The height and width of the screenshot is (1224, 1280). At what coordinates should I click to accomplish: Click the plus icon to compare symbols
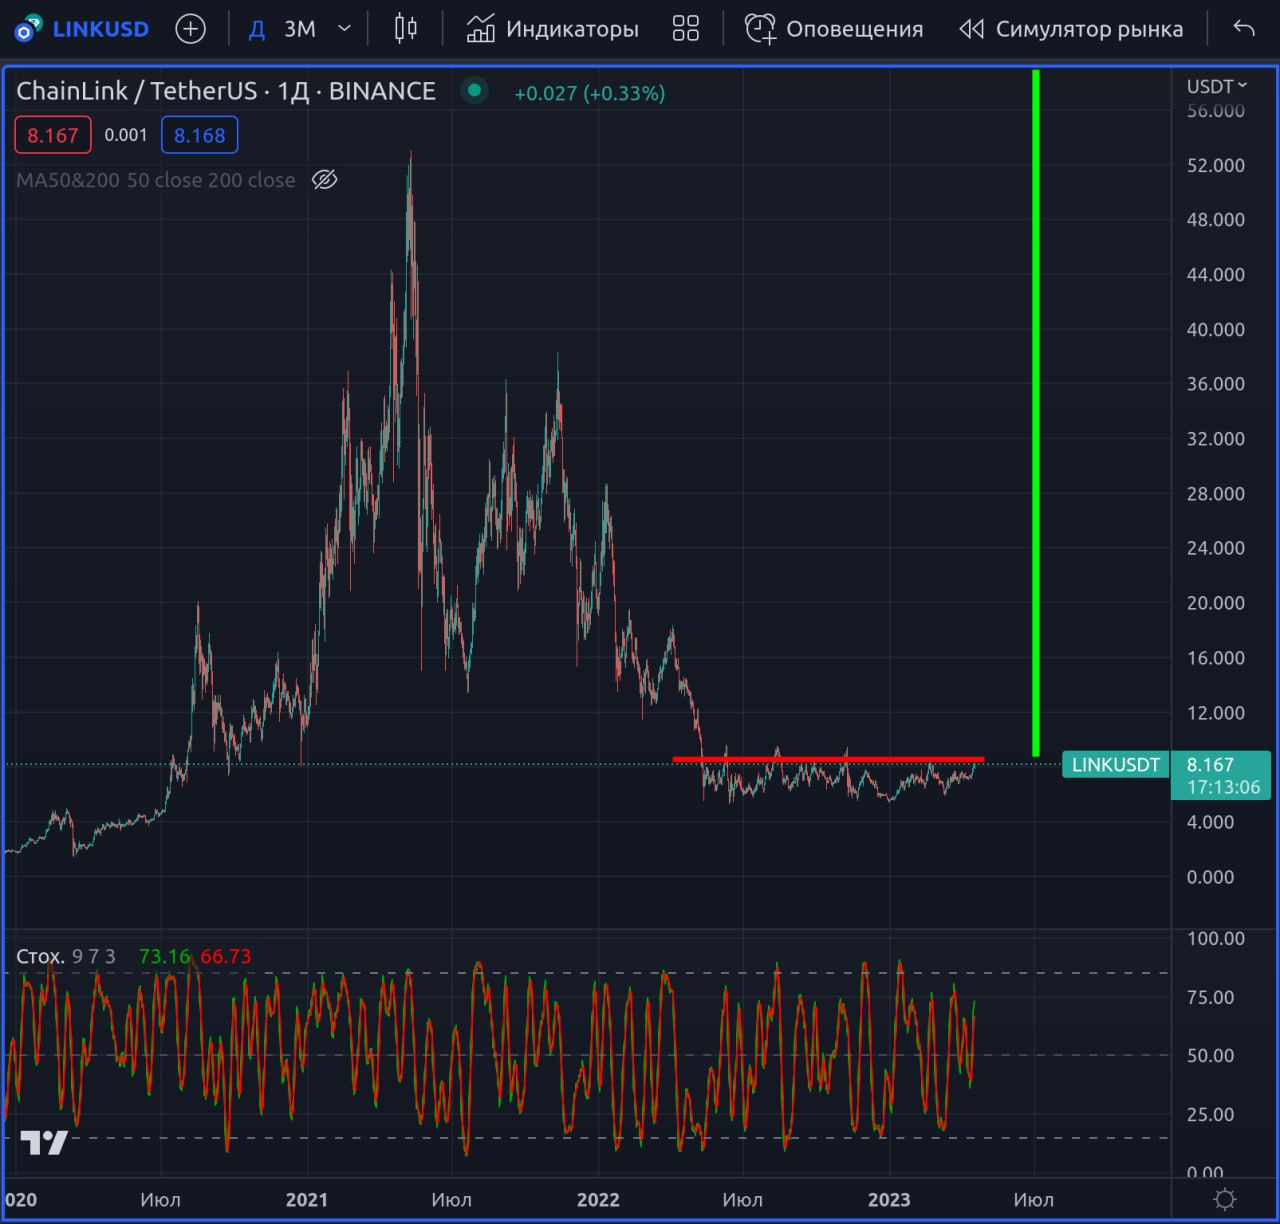pos(190,29)
